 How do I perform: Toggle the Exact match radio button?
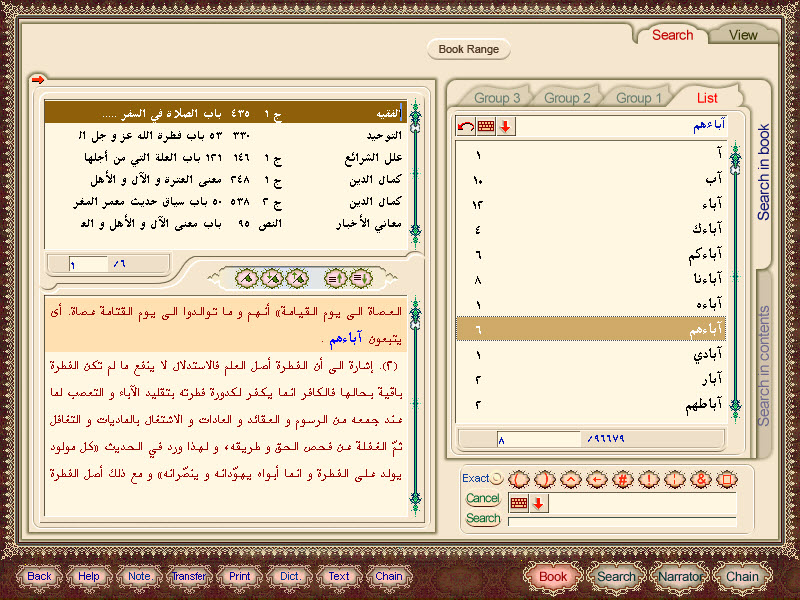pyautogui.click(x=496, y=479)
